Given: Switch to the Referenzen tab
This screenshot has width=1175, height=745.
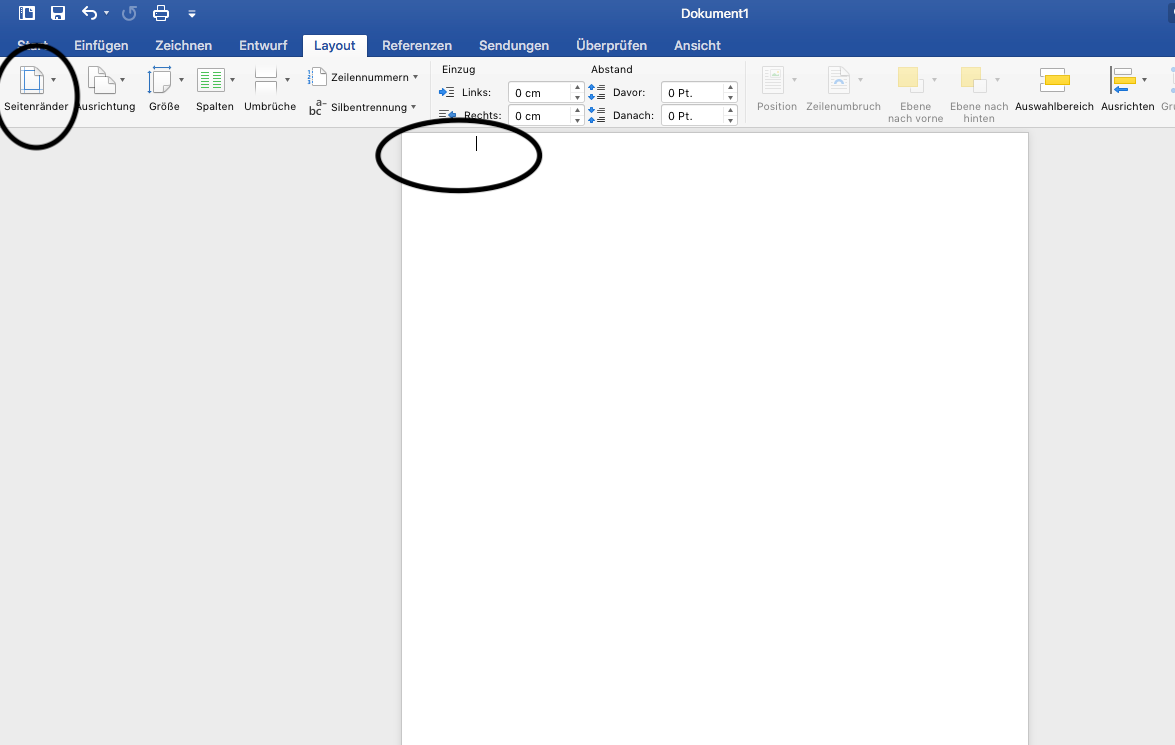Looking at the screenshot, I should coord(417,46).
